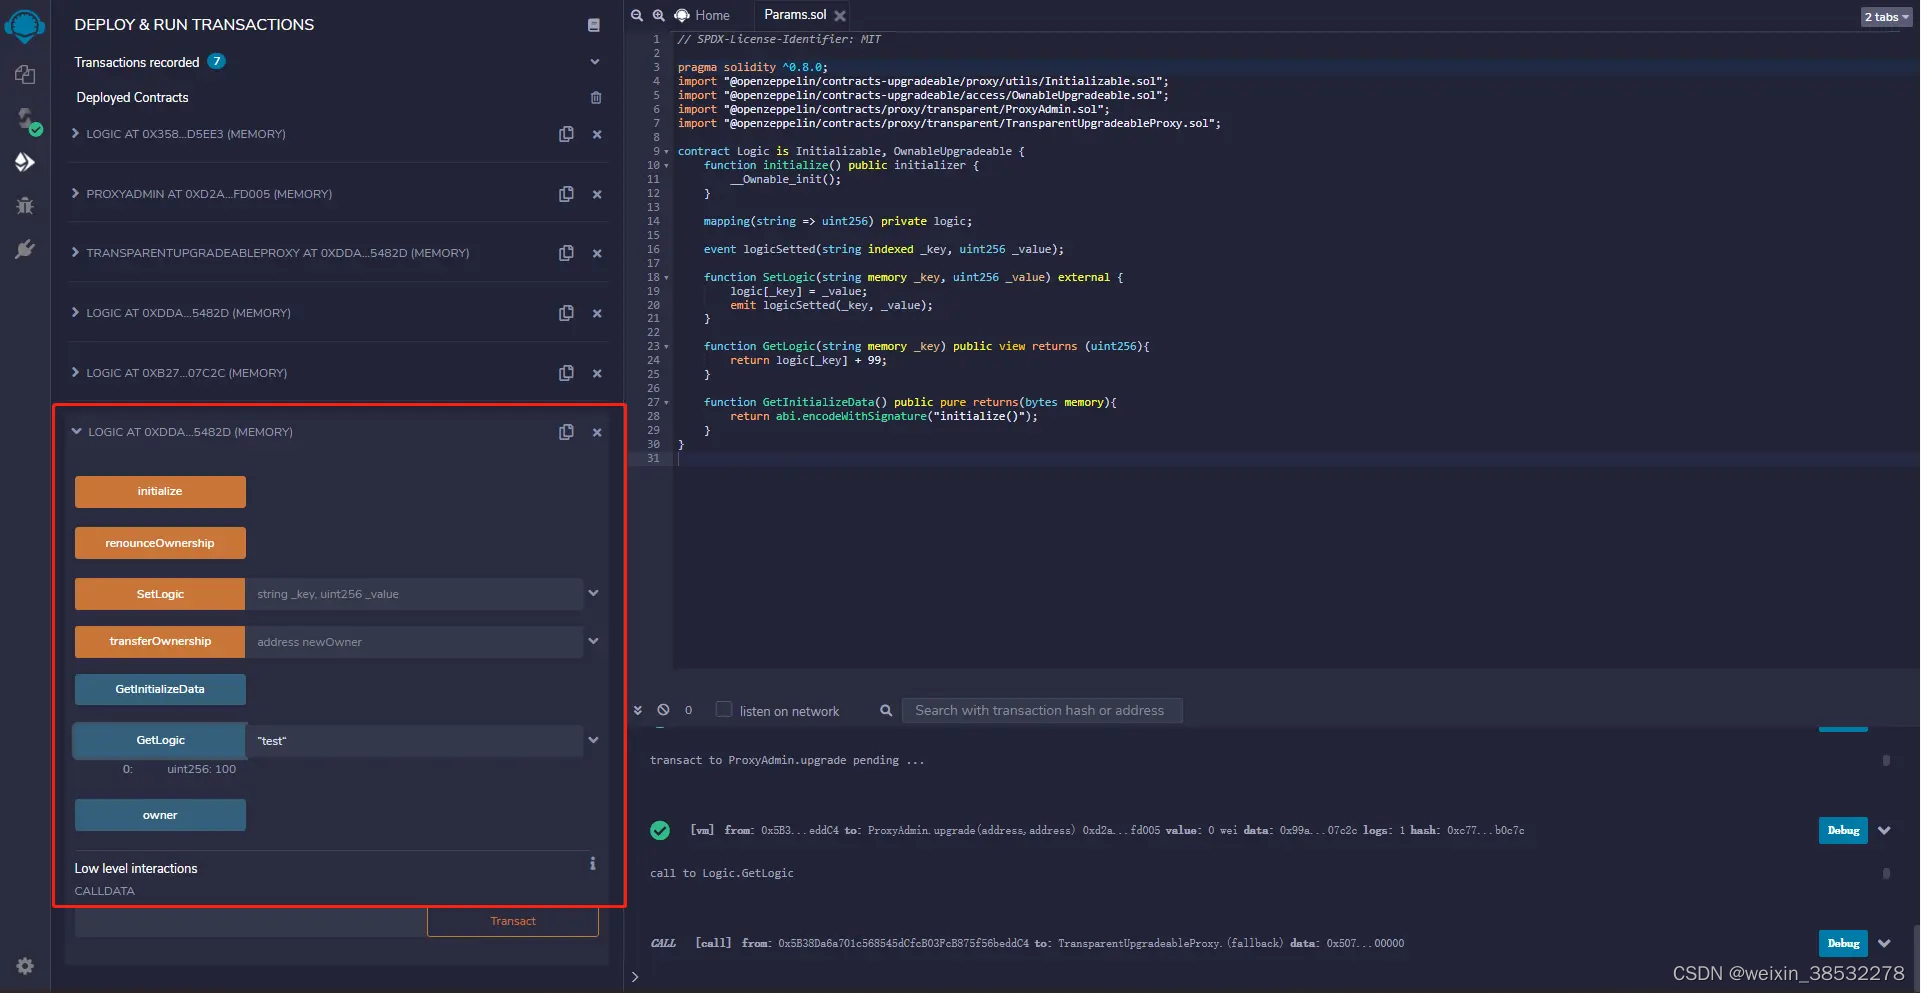Click the terminal prompt arrow at bottom

pos(634,977)
